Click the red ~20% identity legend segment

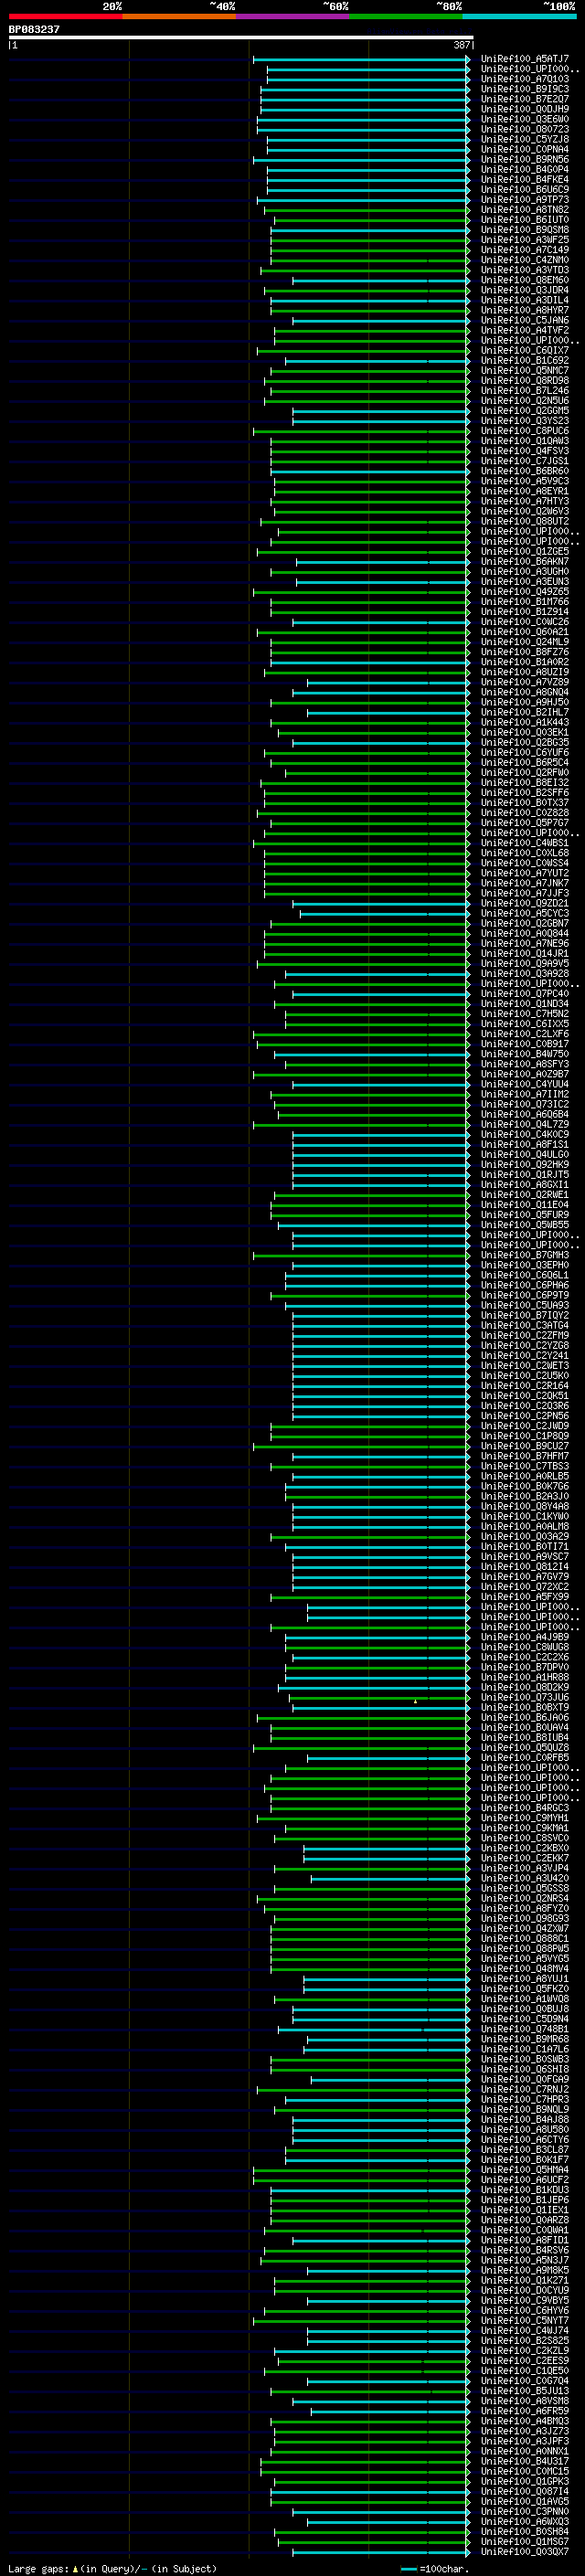(66, 17)
